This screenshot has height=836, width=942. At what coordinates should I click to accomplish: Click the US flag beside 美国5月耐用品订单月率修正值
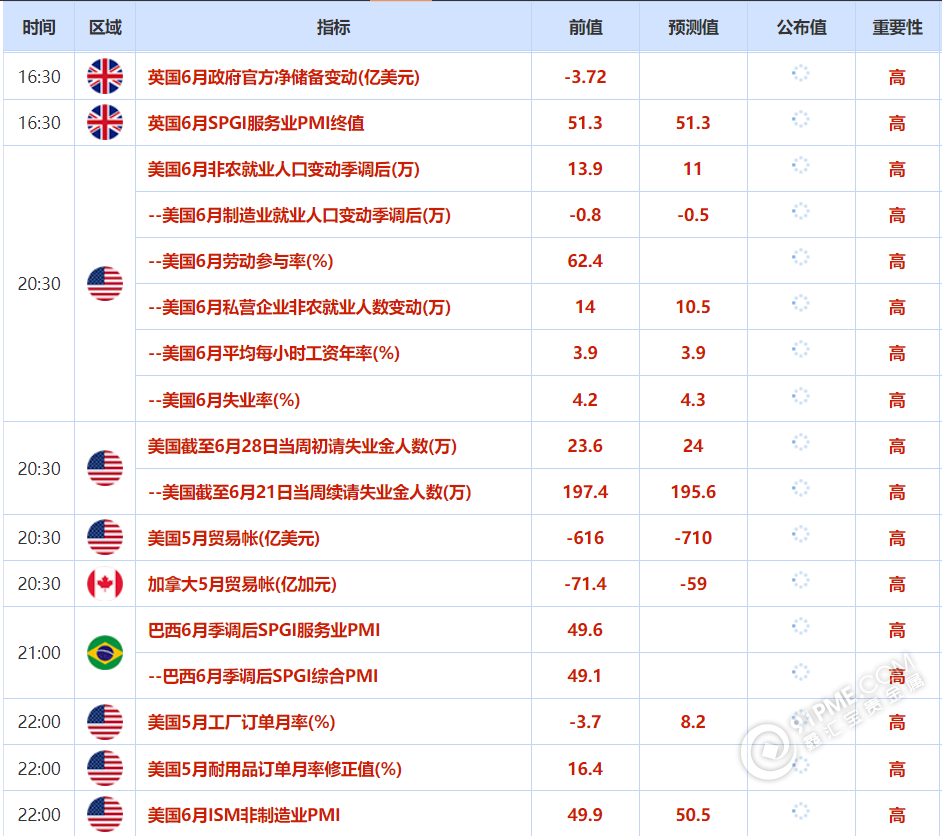[x=105, y=768]
